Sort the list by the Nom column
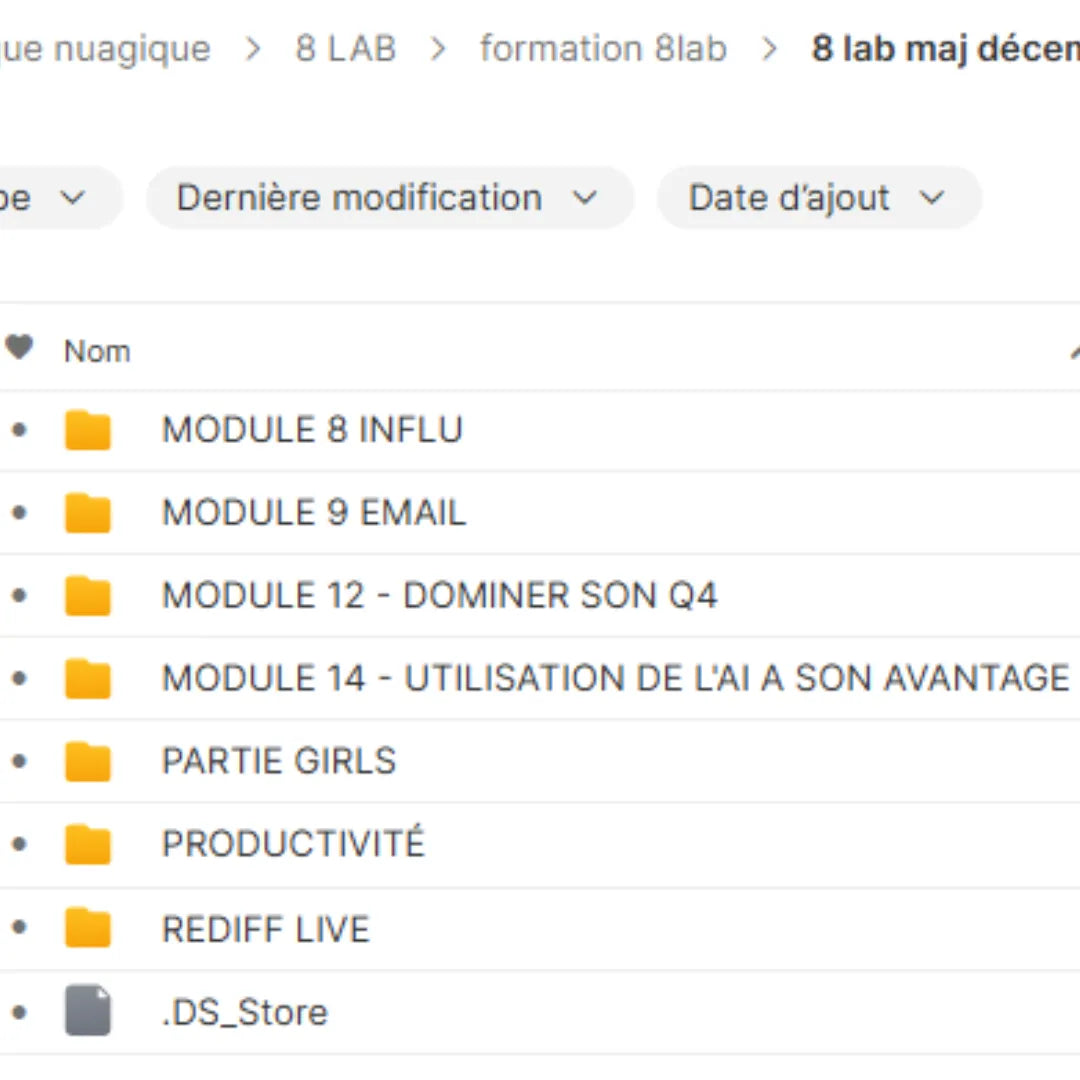 point(97,351)
